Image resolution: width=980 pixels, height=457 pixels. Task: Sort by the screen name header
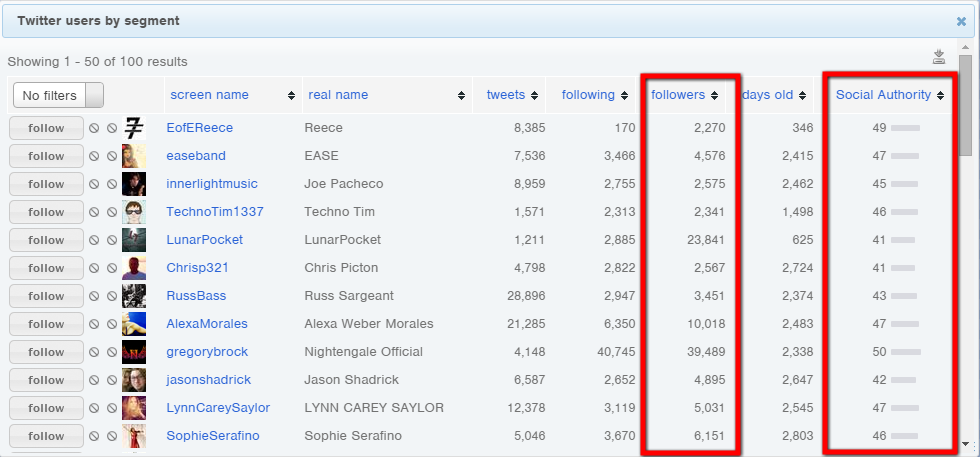tap(209, 95)
